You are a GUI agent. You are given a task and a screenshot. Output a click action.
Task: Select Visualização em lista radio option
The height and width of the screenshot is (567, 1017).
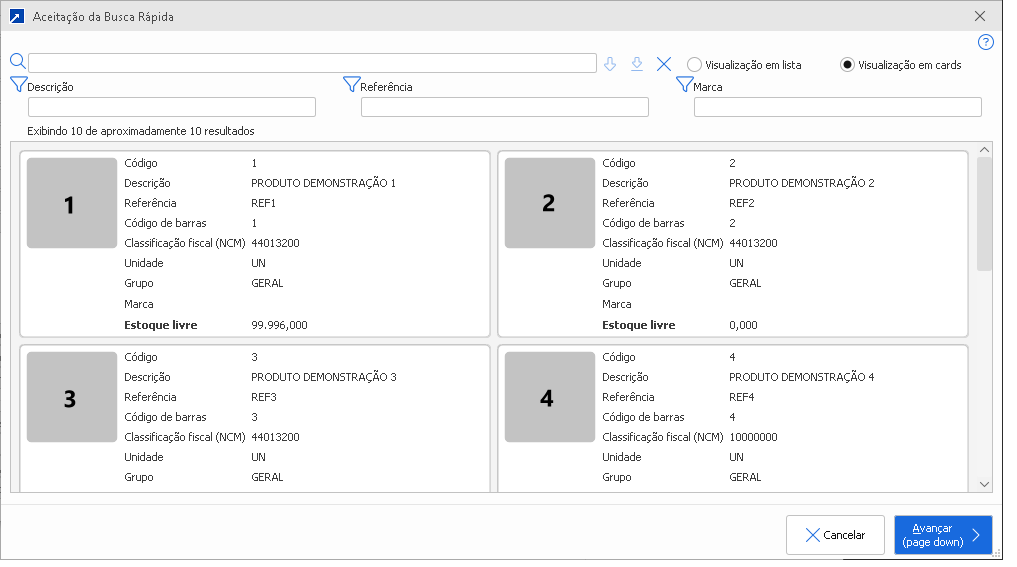click(694, 65)
